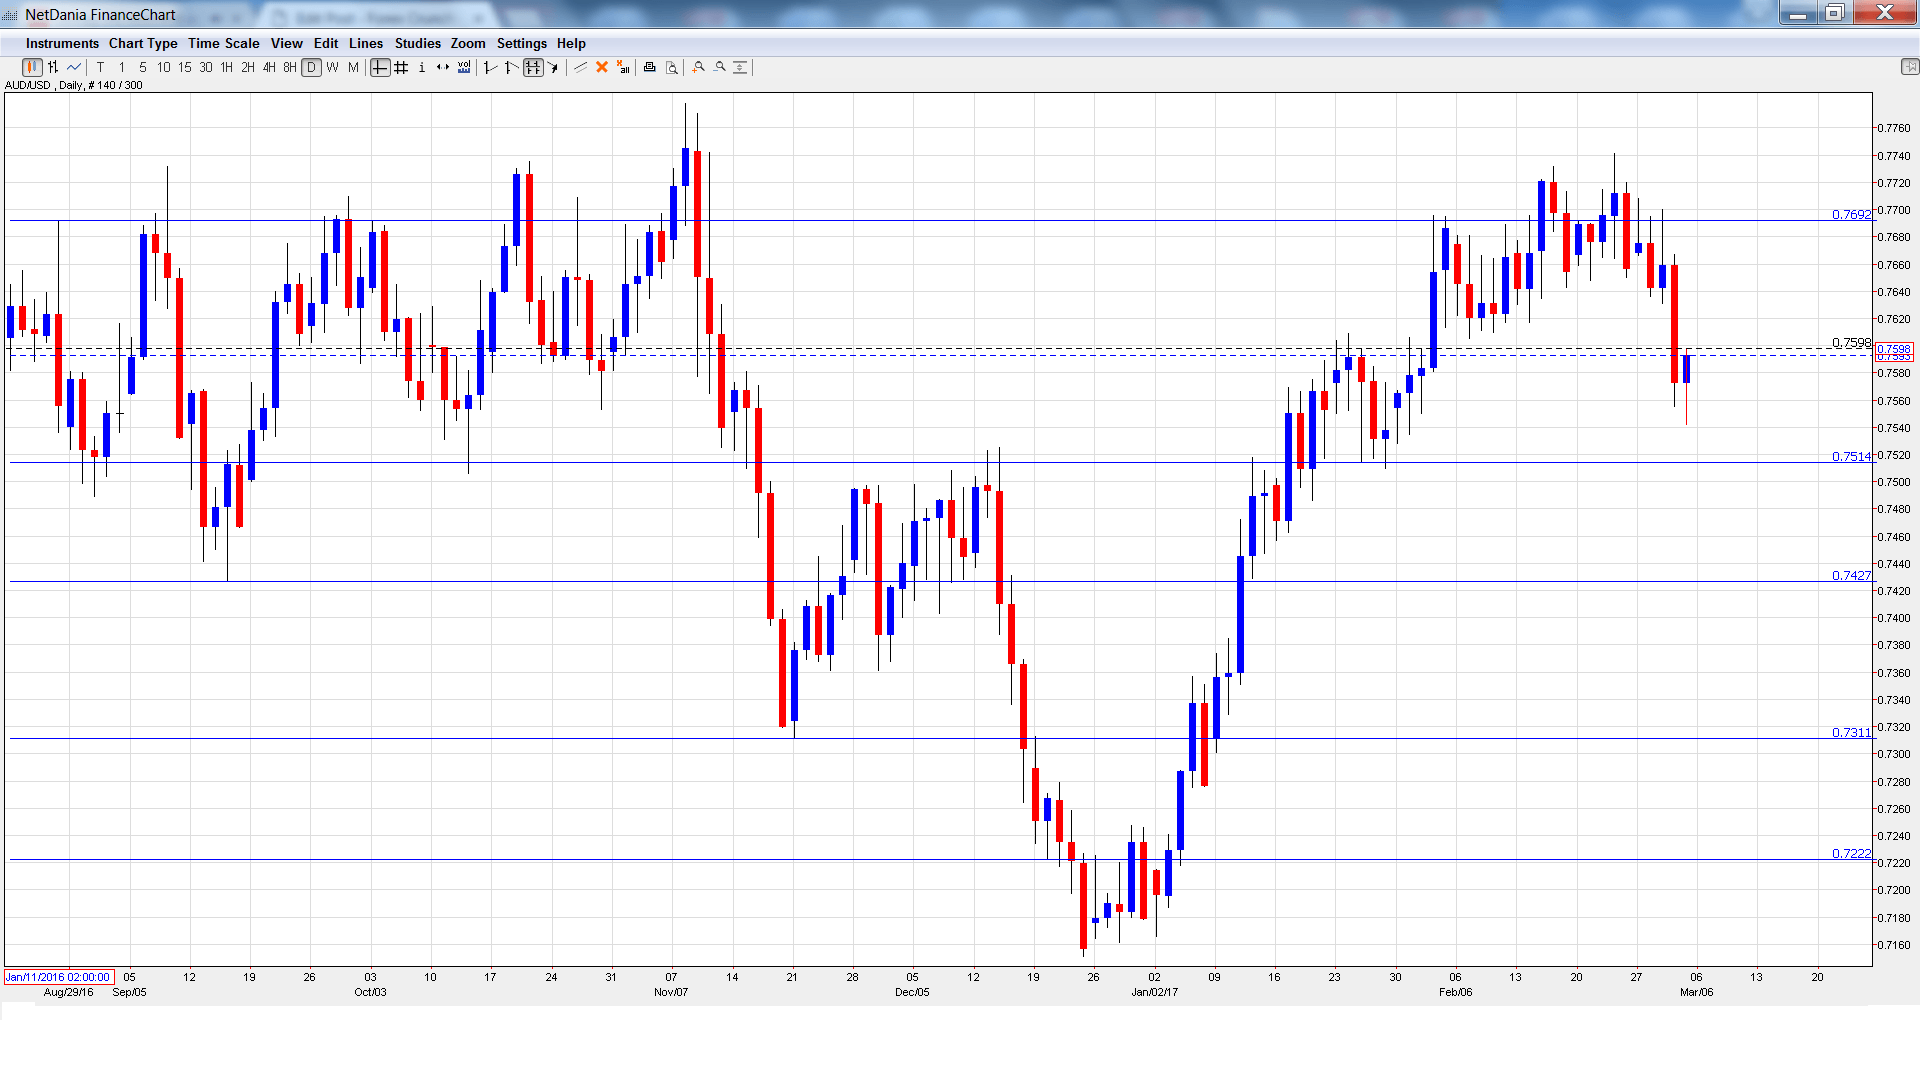Open the Time Scale menu
1920x1080 pixels.
[223, 43]
